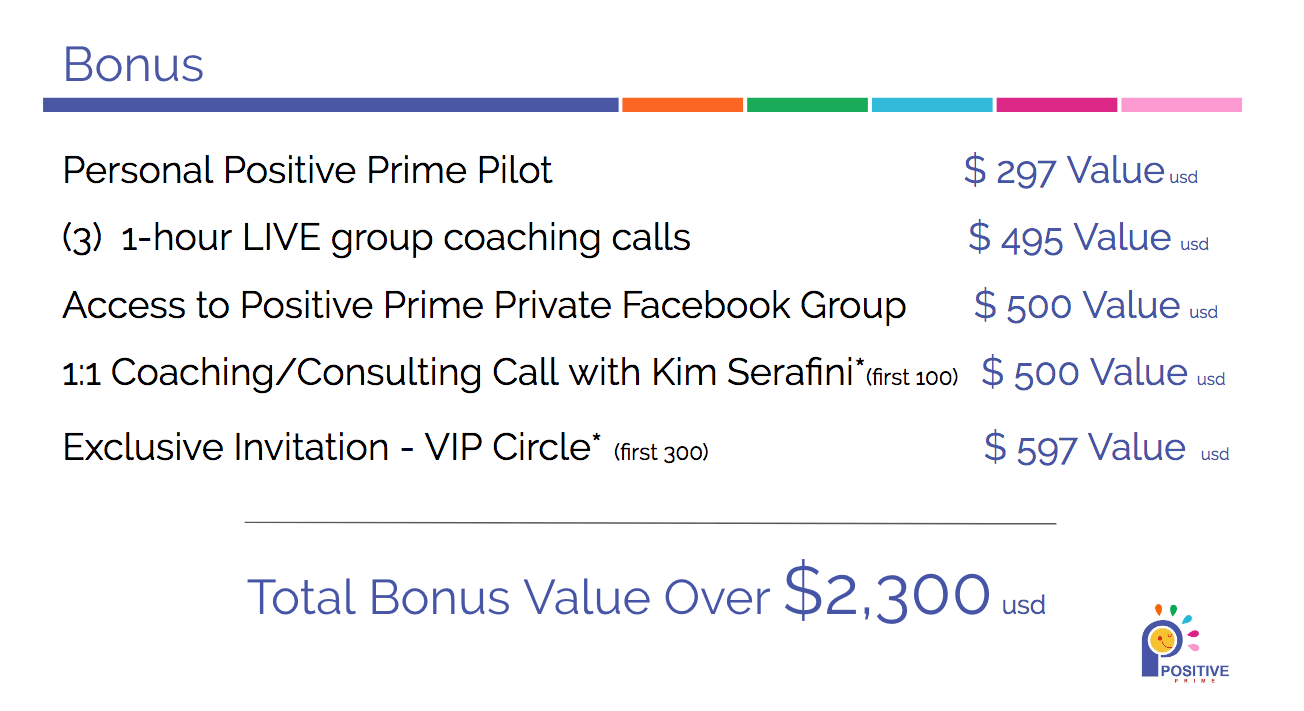Select Positive Prime Private Facebook Group line
This screenshot has height=711, width=1304.
click(x=484, y=306)
